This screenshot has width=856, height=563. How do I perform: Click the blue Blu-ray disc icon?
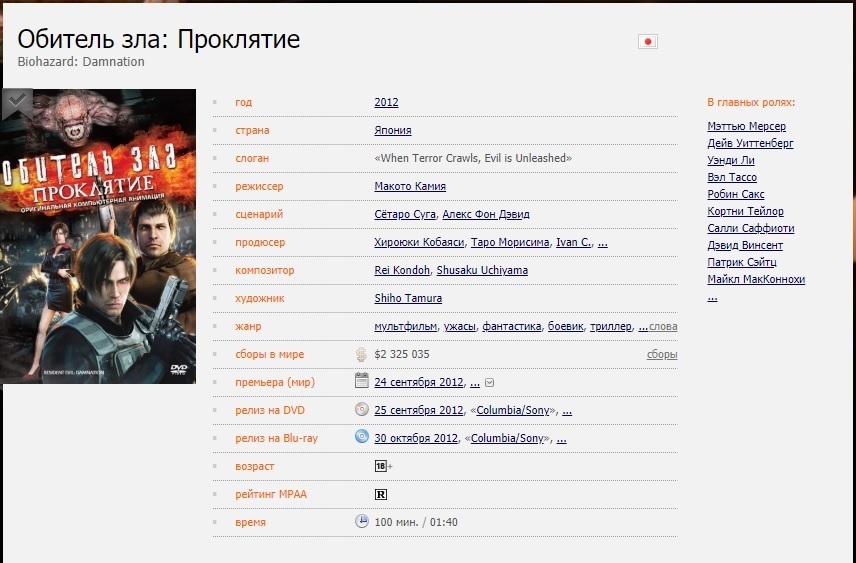click(362, 437)
